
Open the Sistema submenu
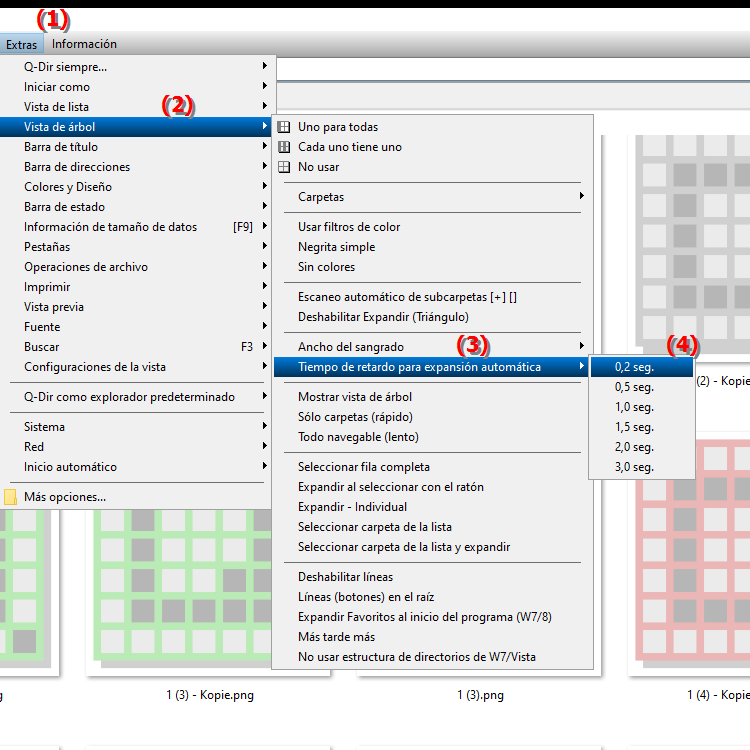136,427
